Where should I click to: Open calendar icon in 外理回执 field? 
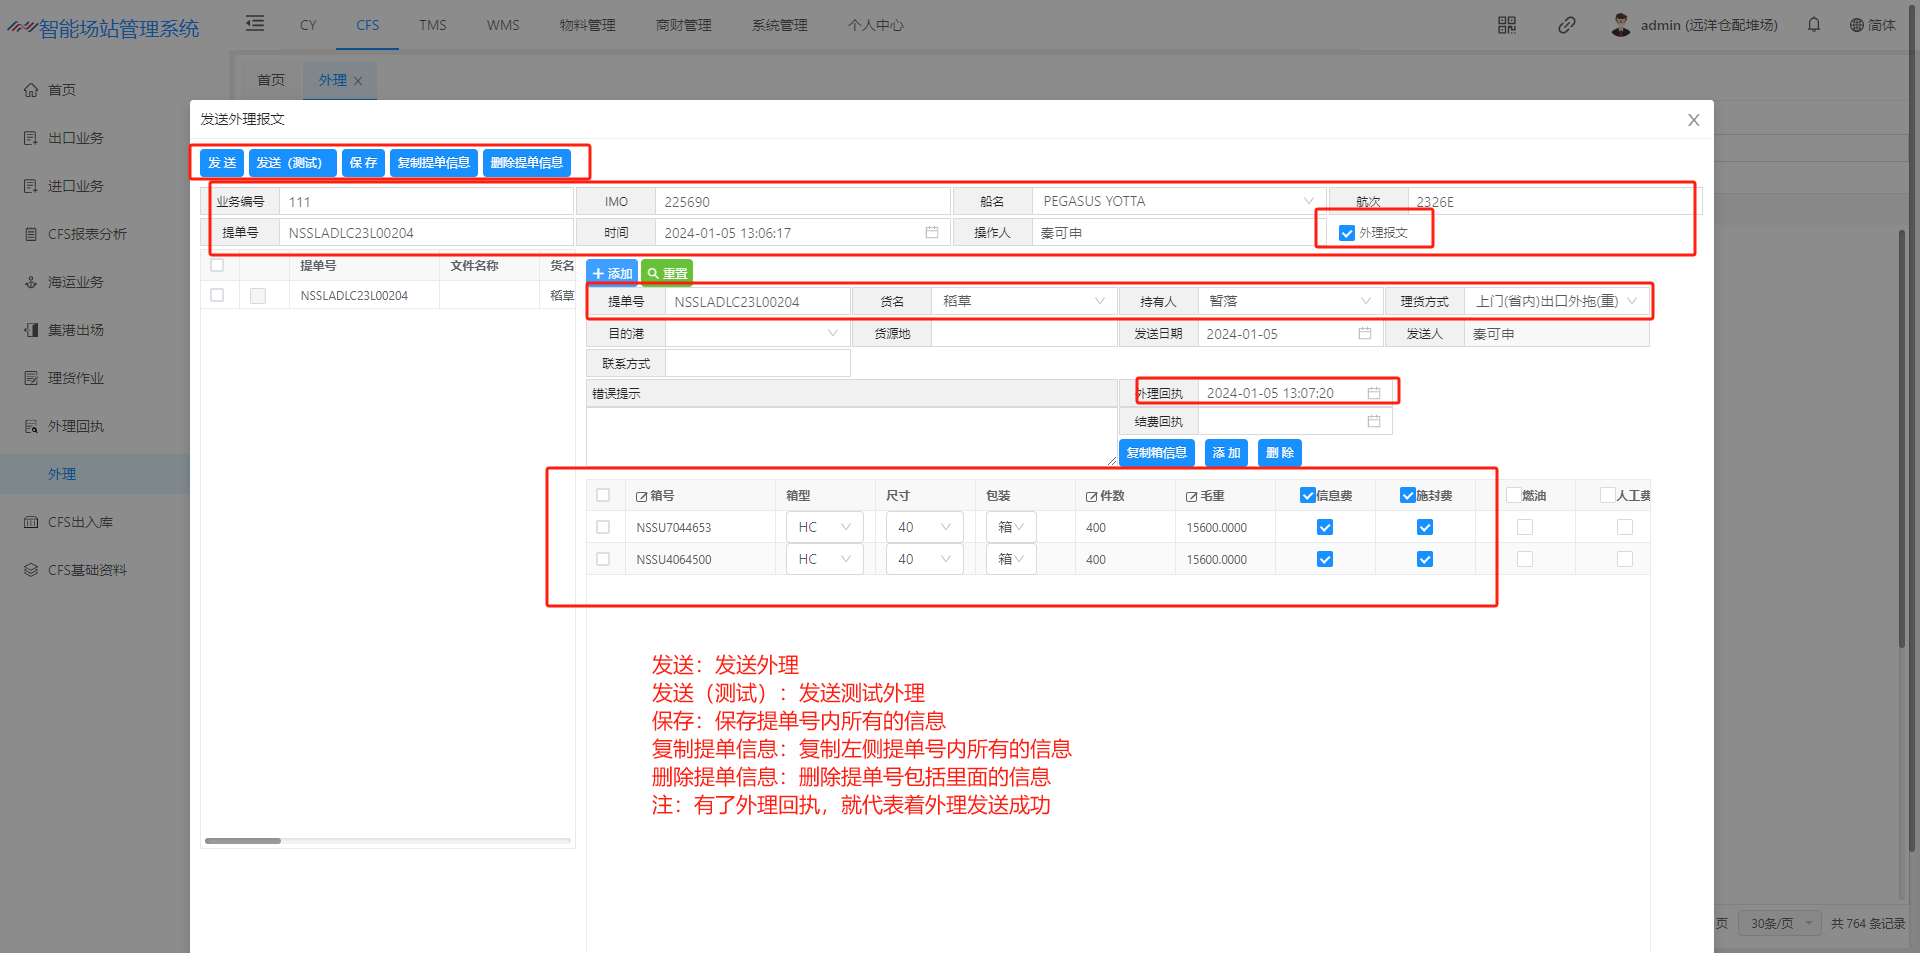1373,393
